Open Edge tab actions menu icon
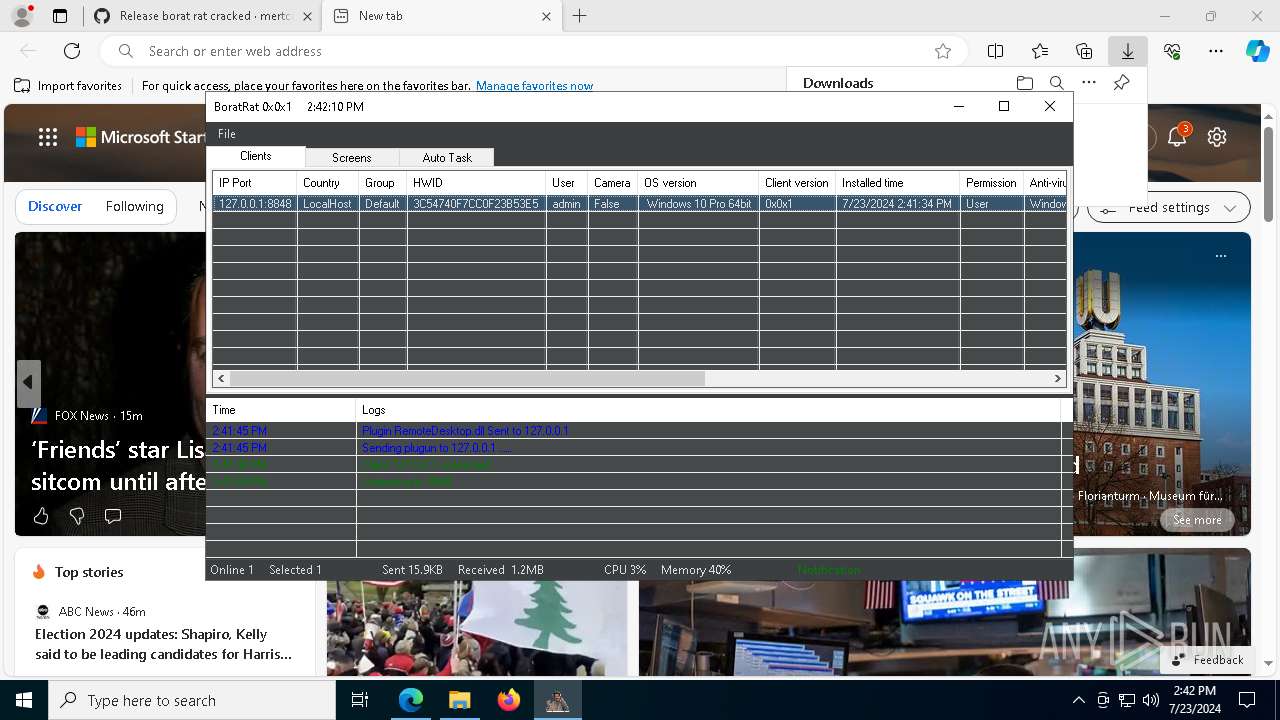Image resolution: width=1280 pixels, height=720 pixels. 60,16
